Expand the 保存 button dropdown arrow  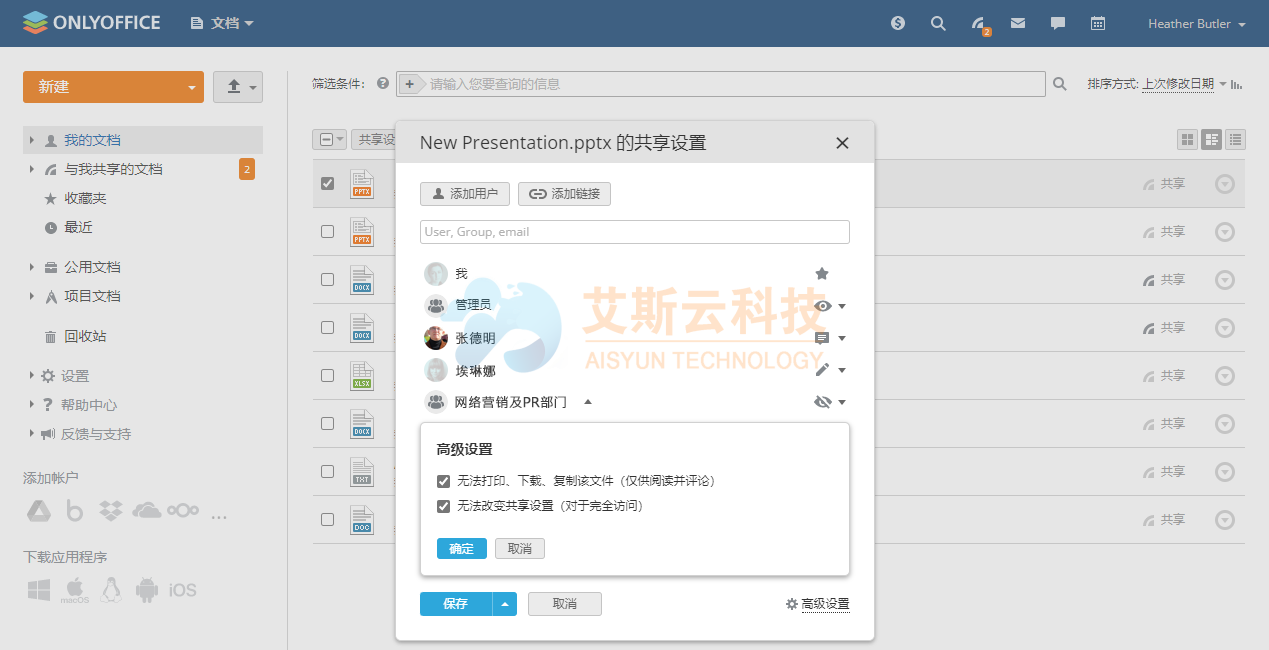point(505,604)
